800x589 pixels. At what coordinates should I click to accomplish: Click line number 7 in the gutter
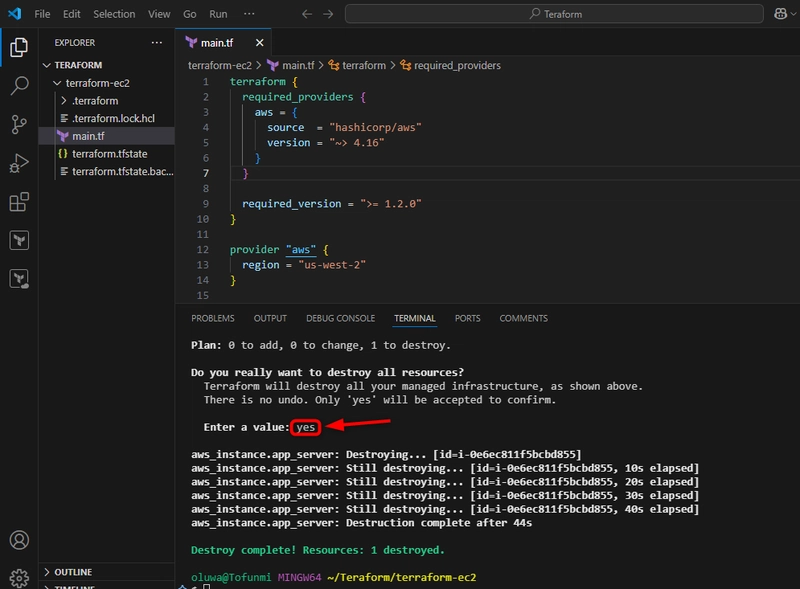(206, 173)
